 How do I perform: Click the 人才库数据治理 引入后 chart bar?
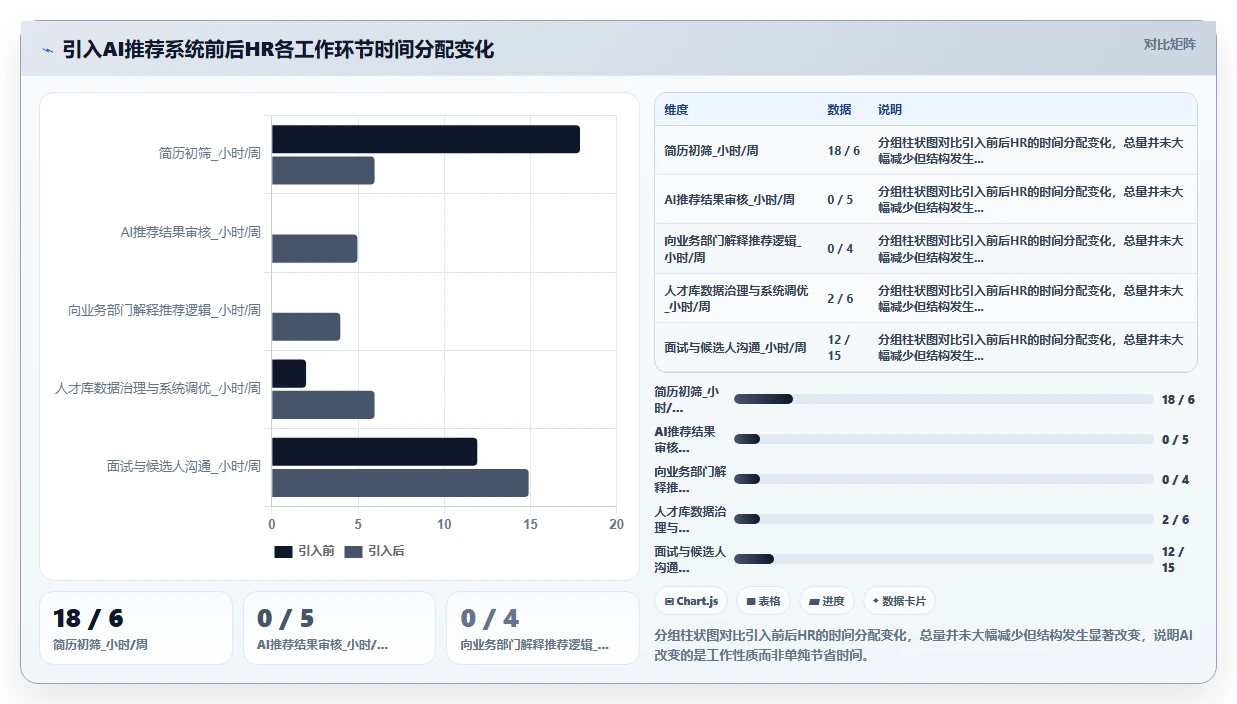point(323,405)
